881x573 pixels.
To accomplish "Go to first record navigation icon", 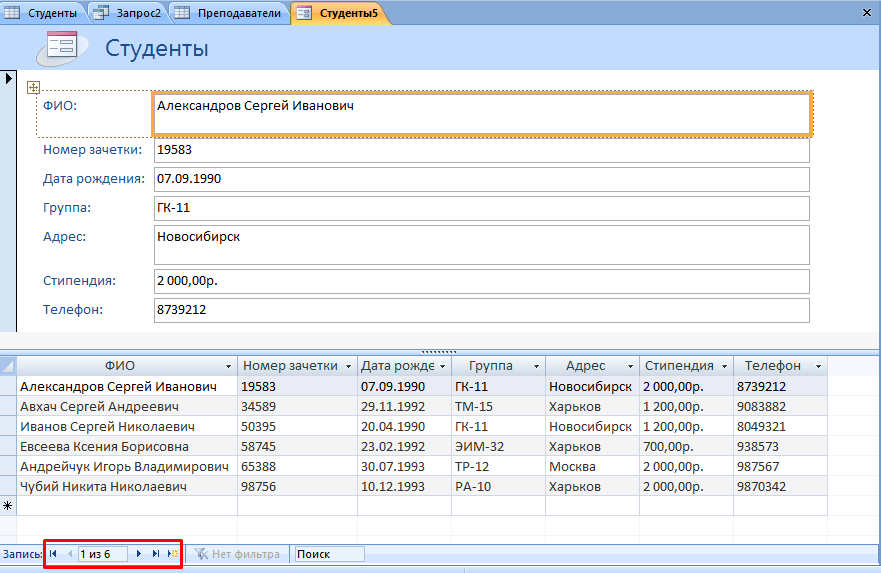I will [x=53, y=554].
